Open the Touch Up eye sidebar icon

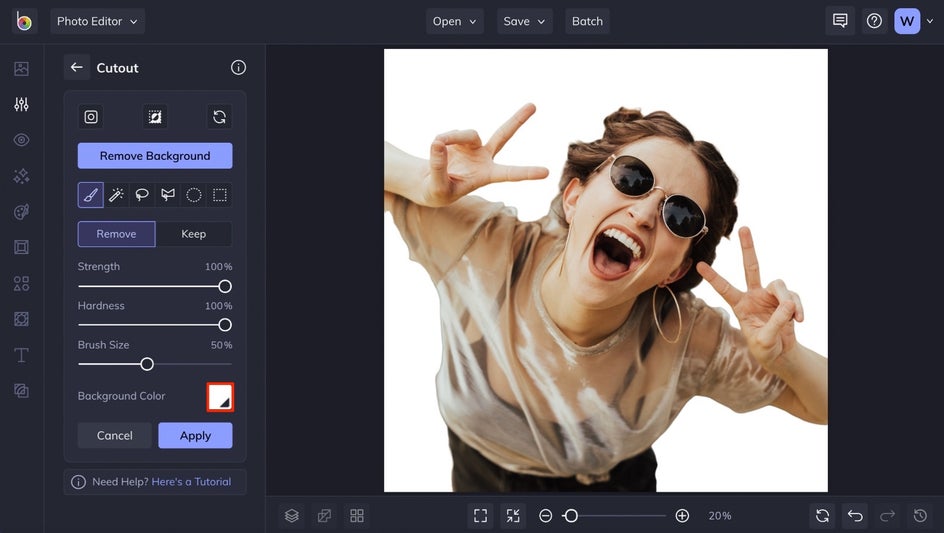[21, 140]
